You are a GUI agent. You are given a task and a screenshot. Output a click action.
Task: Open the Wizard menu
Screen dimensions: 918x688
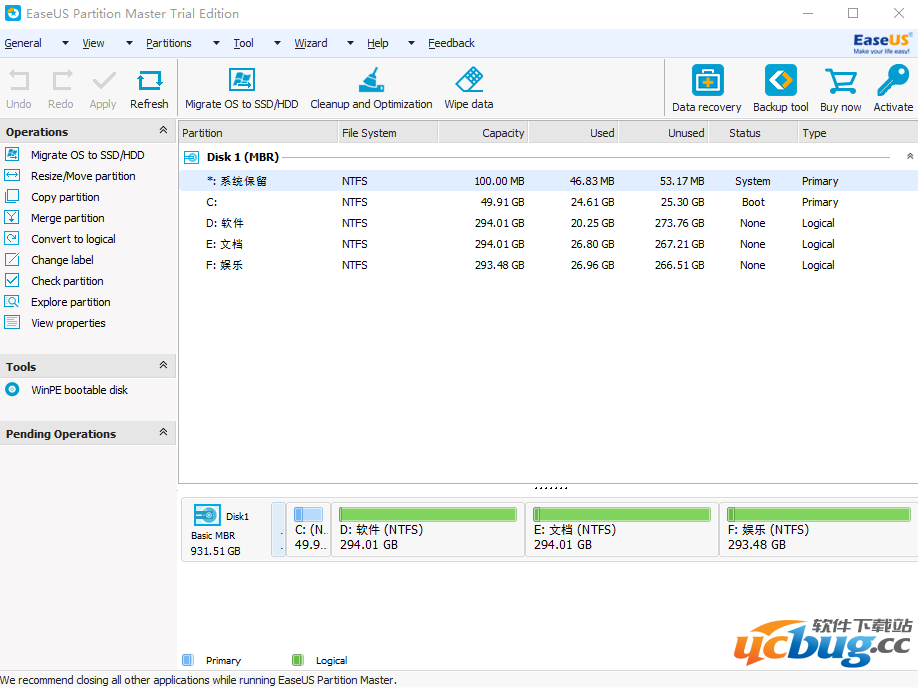(311, 43)
